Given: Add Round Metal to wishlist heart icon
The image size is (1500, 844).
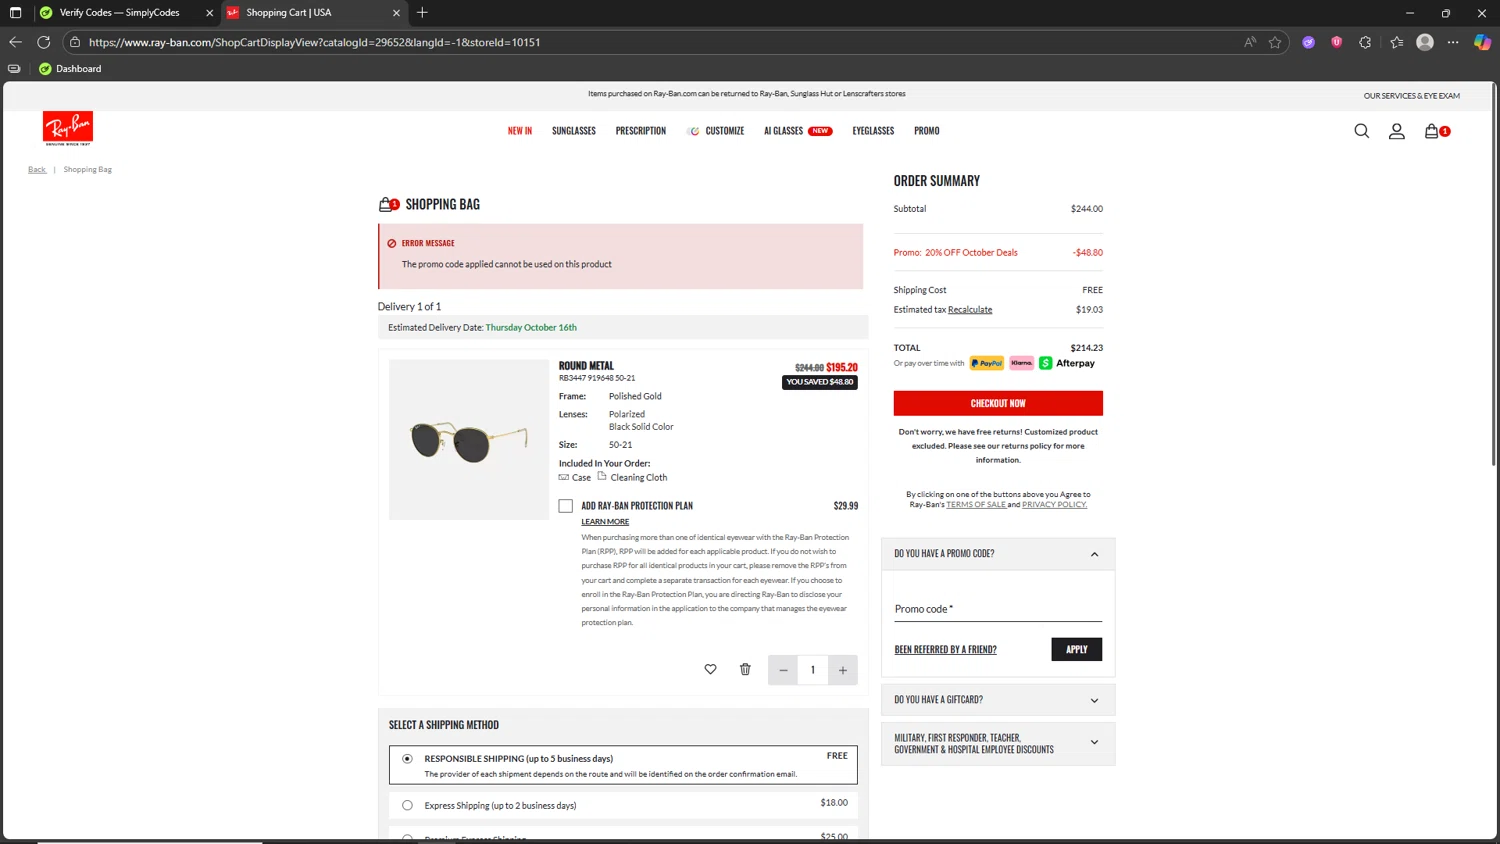Looking at the screenshot, I should click(x=710, y=669).
